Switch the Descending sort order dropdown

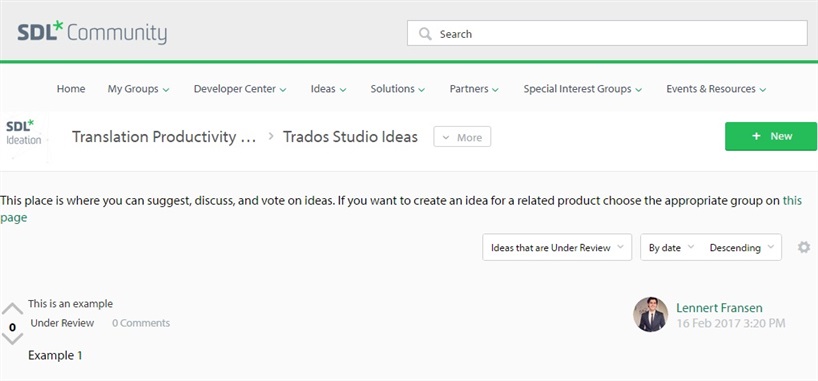coord(741,247)
